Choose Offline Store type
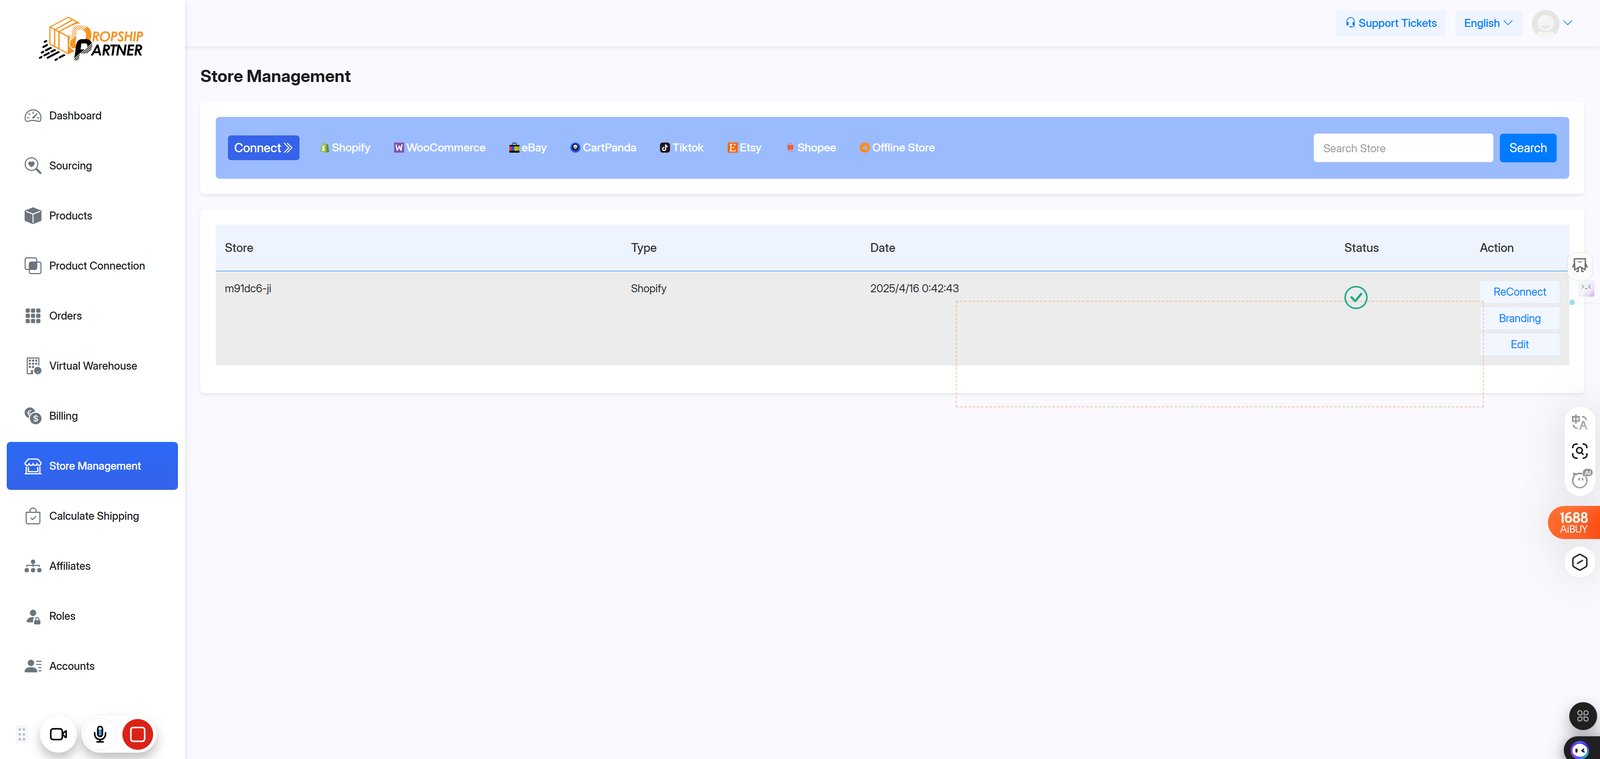The width and height of the screenshot is (1600, 759). [897, 148]
